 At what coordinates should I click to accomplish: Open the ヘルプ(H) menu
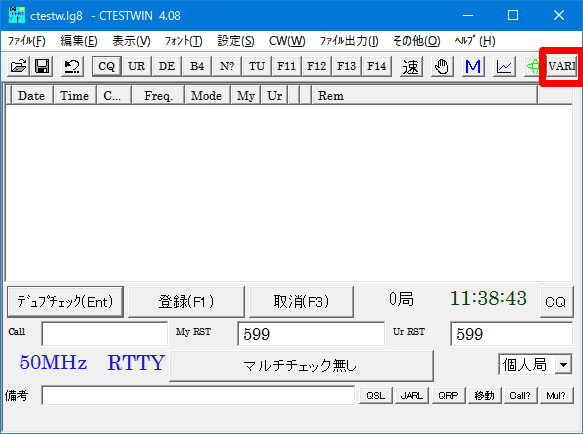click(475, 41)
